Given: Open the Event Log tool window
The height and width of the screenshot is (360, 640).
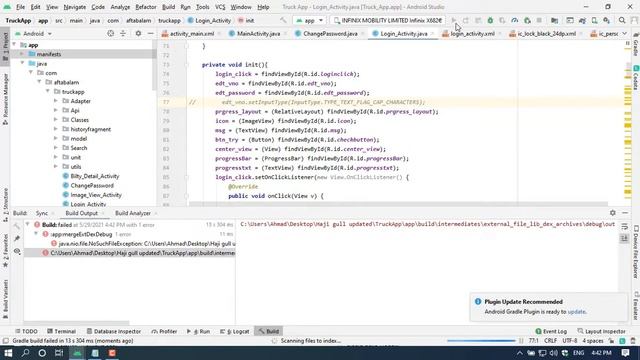Looking at the screenshot, I should (551, 331).
